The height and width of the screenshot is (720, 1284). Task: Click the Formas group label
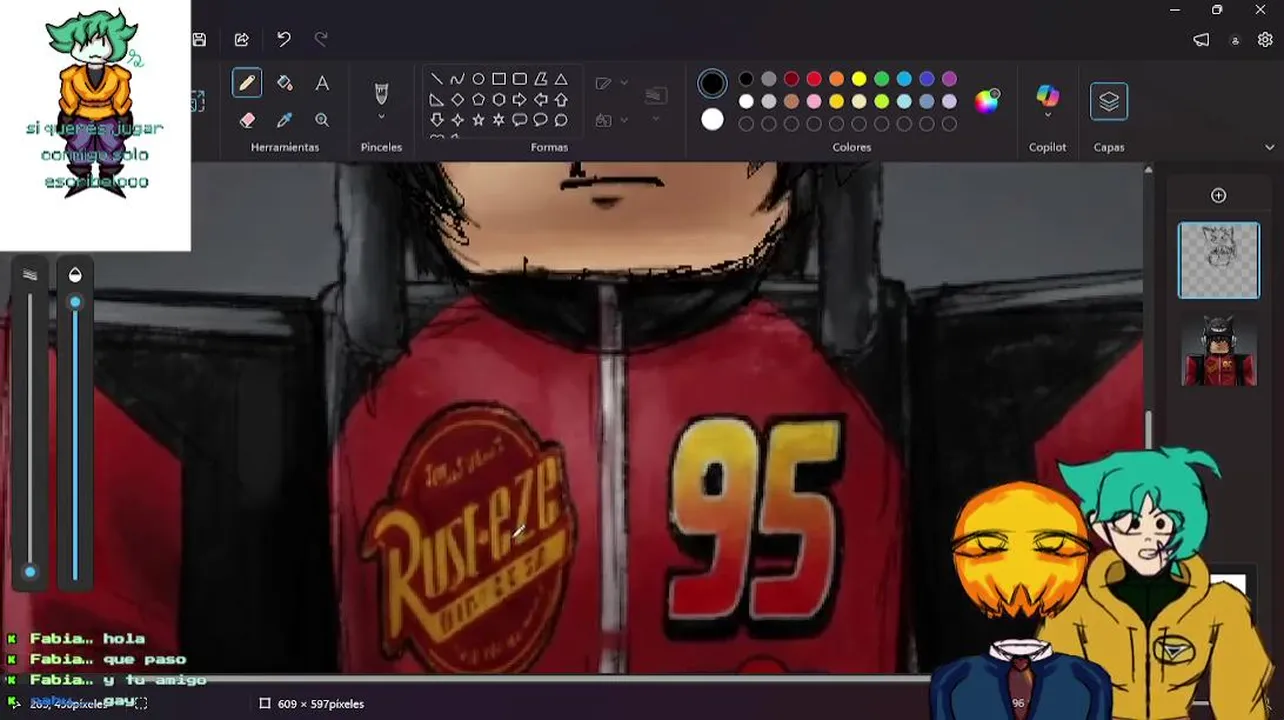(549, 147)
